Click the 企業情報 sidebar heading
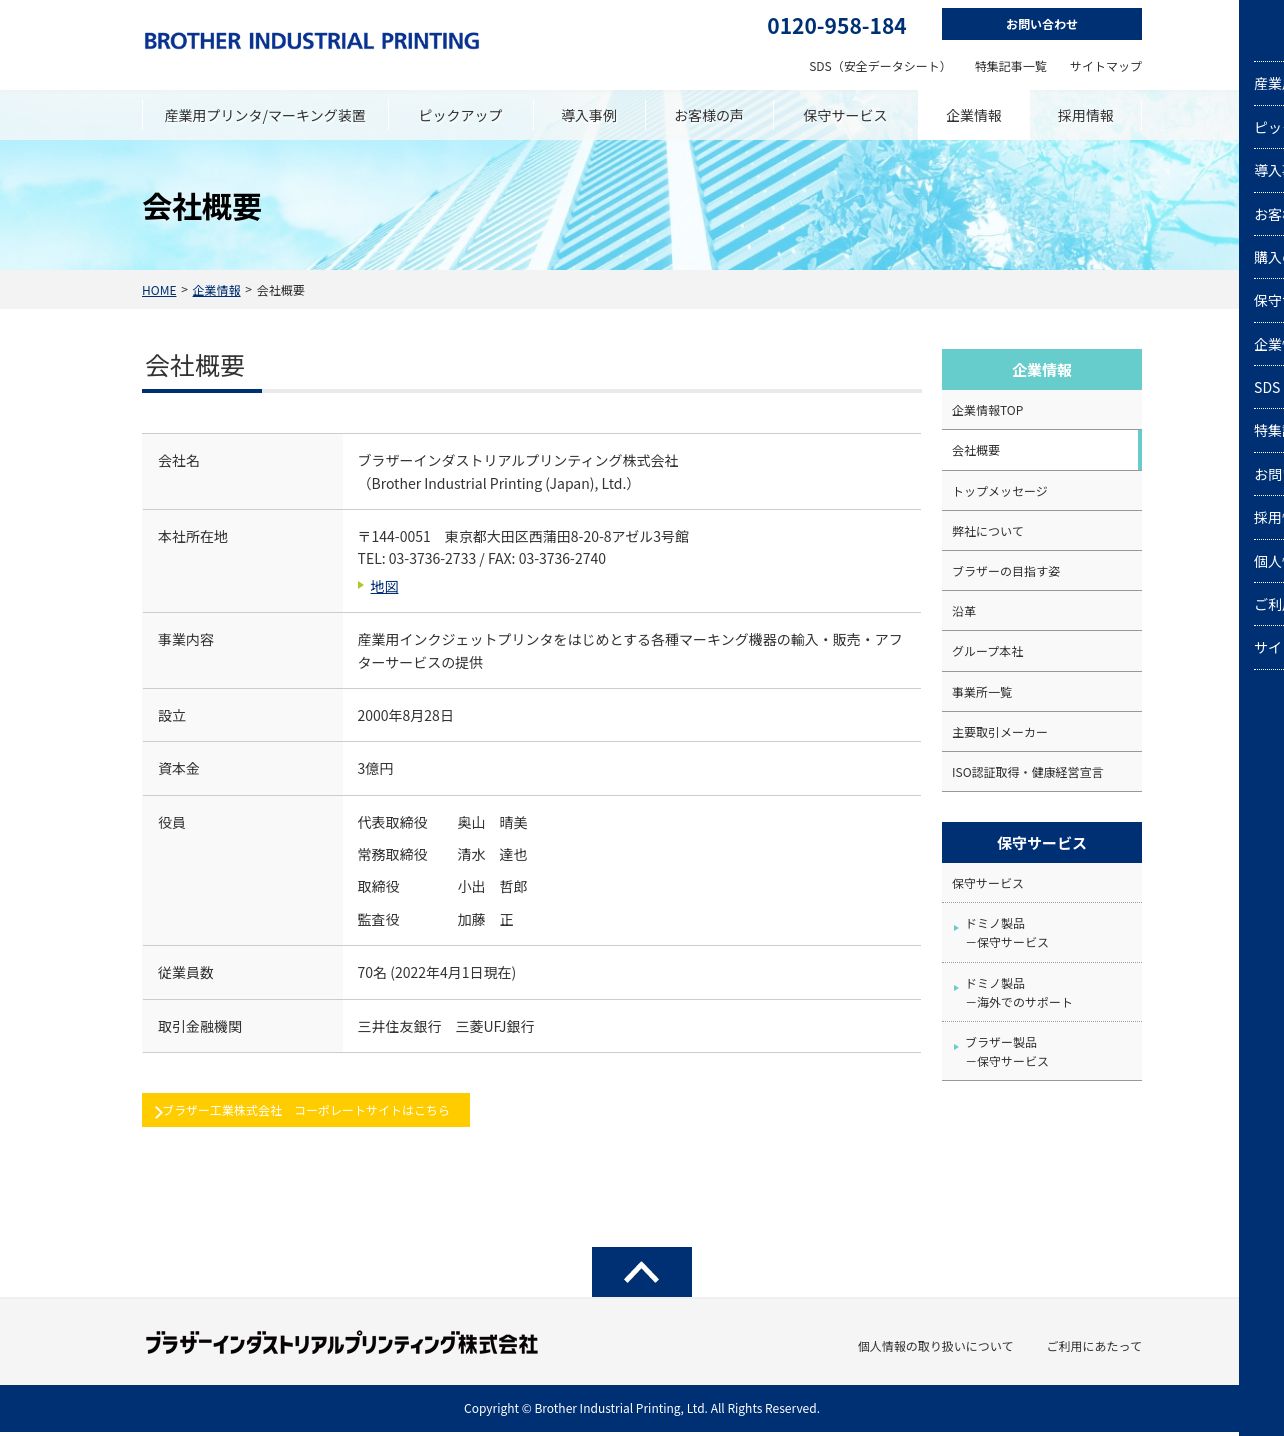1284x1436 pixels. tap(1041, 370)
